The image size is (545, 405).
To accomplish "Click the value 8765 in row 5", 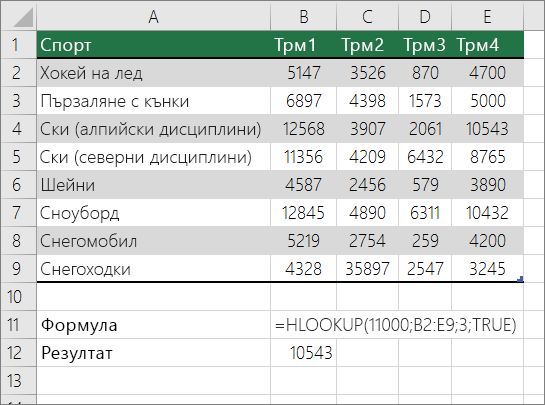I will [487, 156].
